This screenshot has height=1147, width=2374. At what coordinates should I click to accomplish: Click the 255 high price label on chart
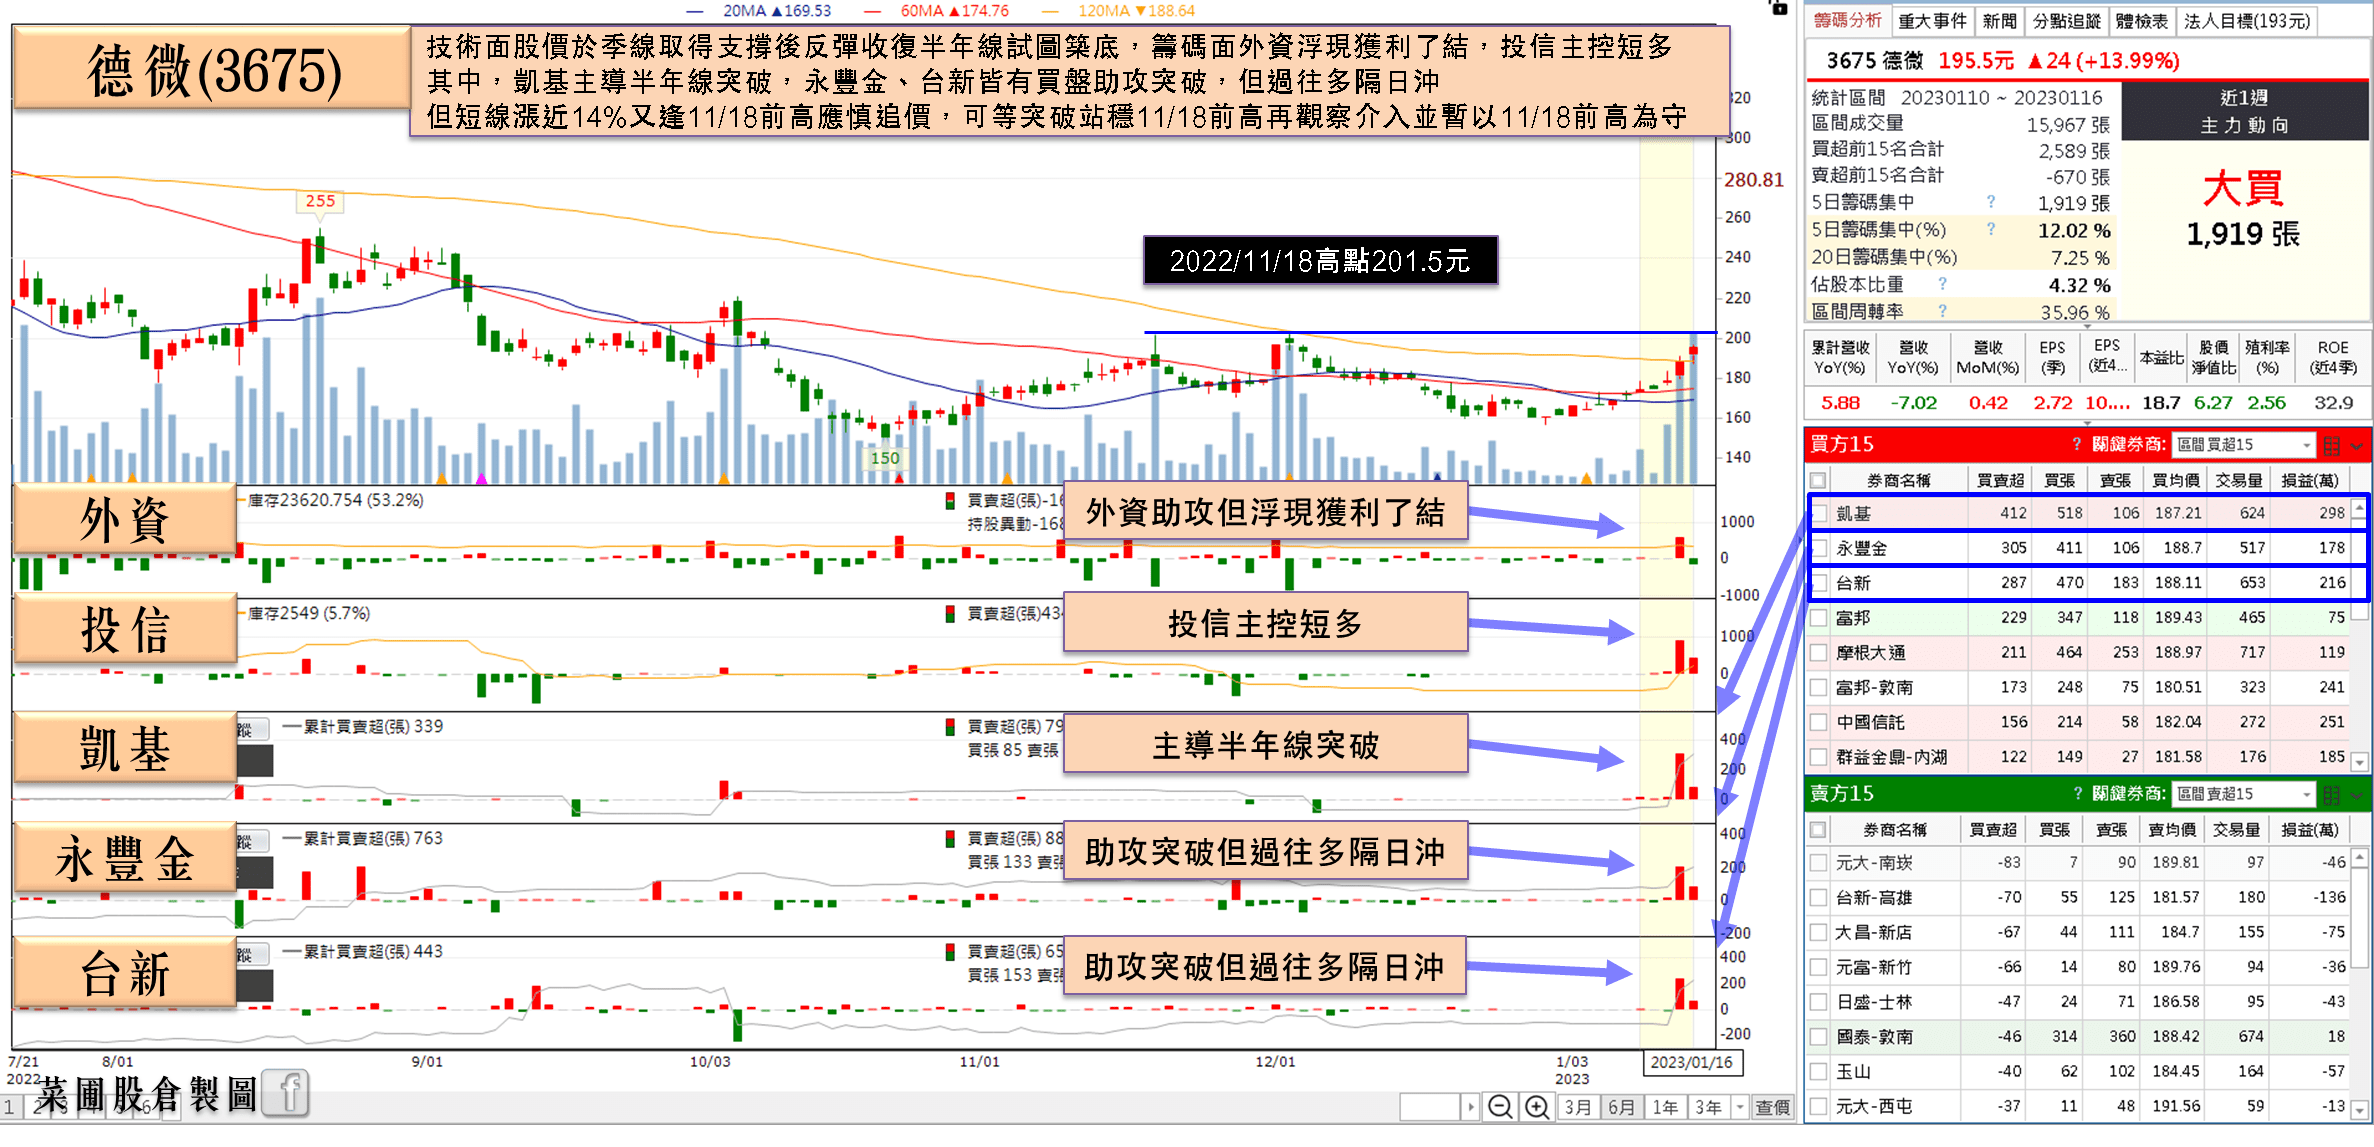point(320,201)
